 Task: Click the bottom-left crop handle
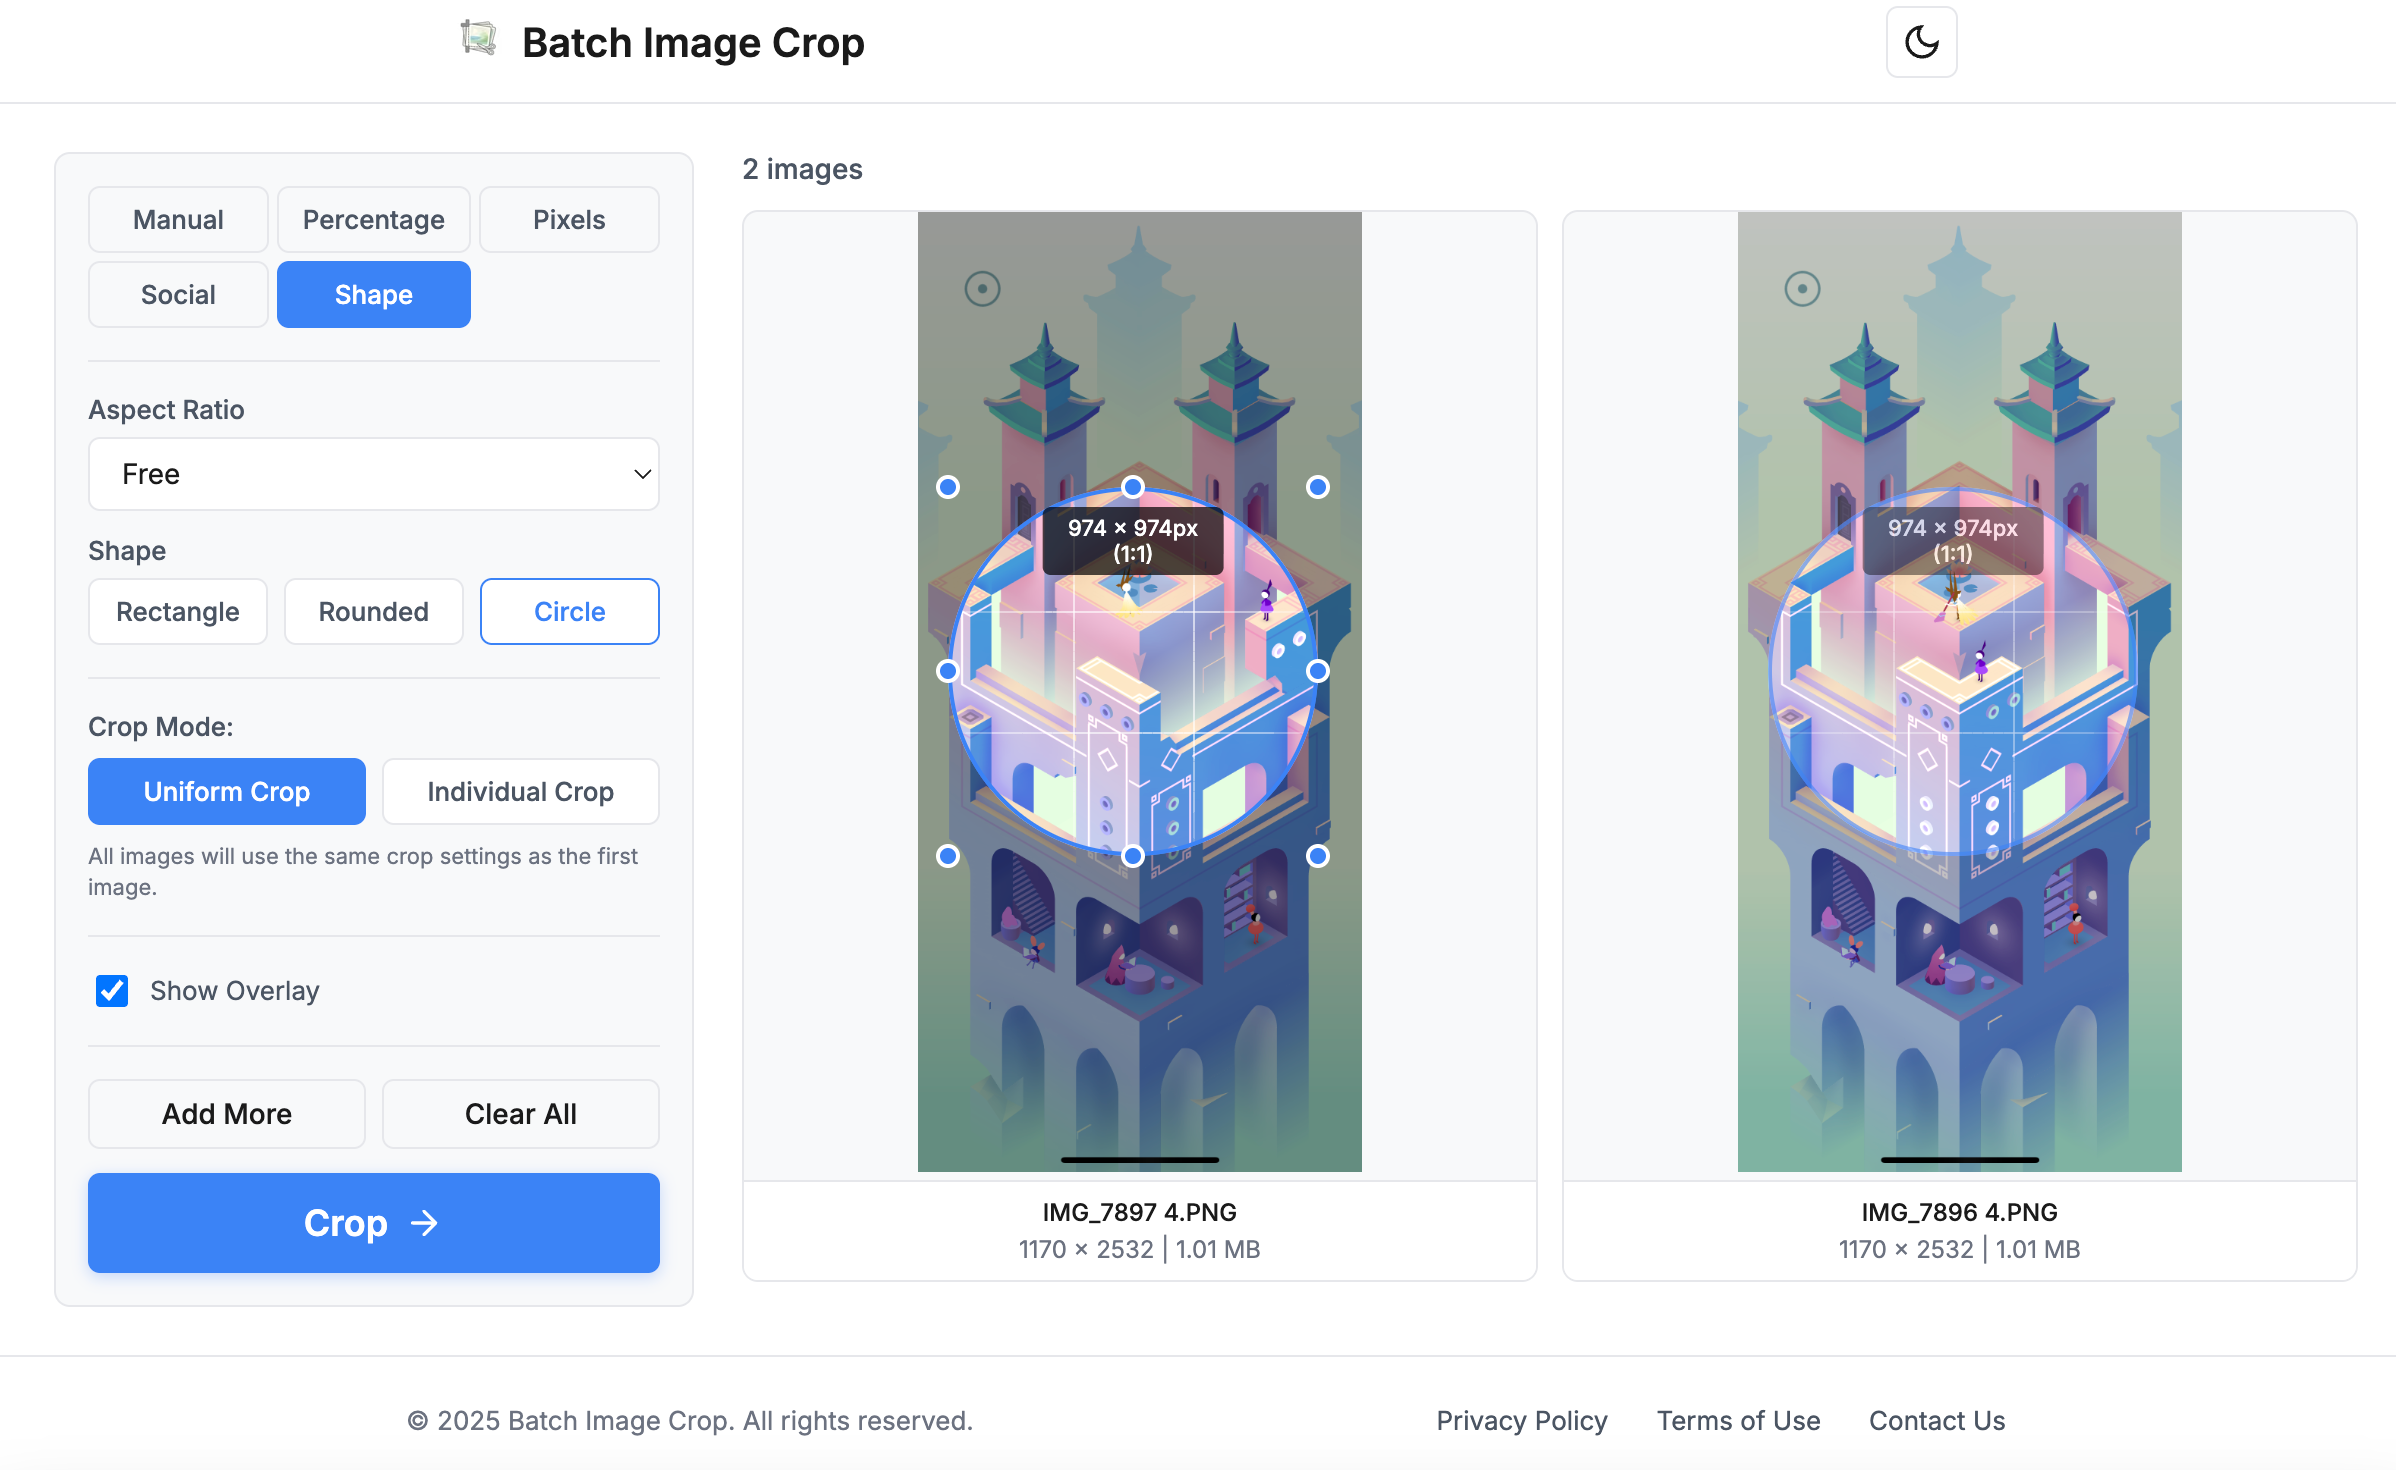948,856
